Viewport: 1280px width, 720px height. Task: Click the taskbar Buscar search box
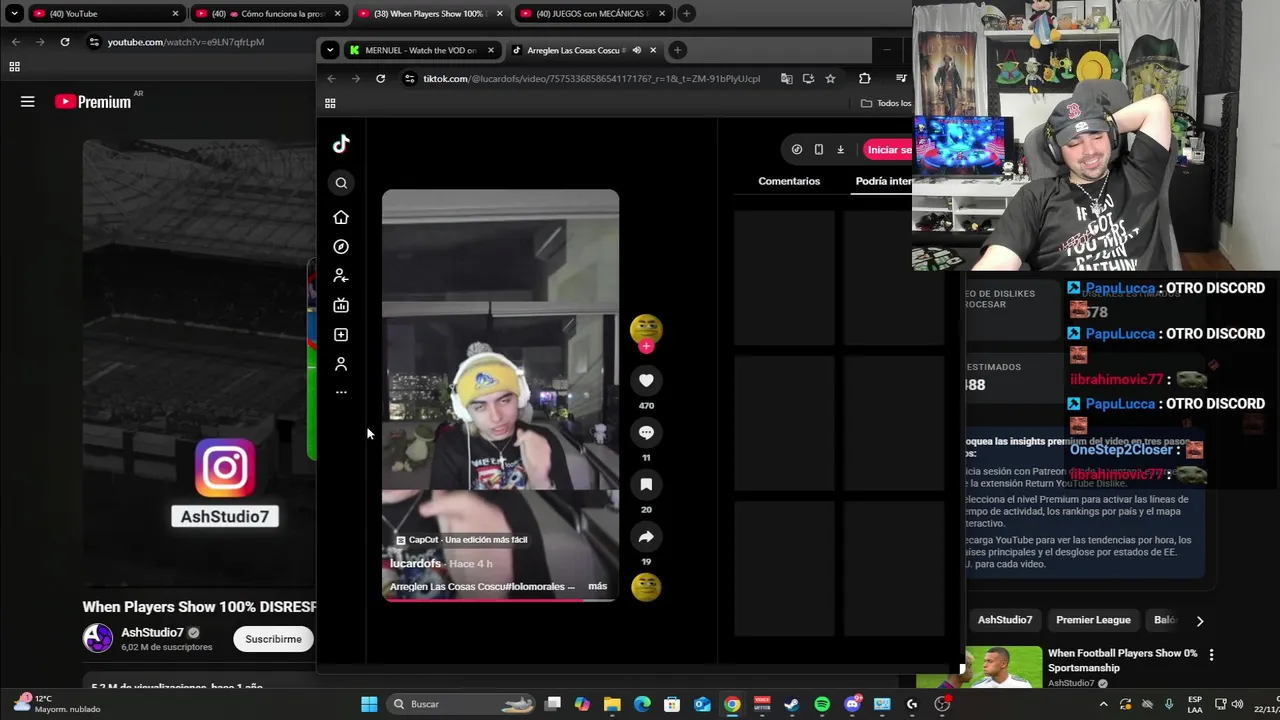pos(463,704)
